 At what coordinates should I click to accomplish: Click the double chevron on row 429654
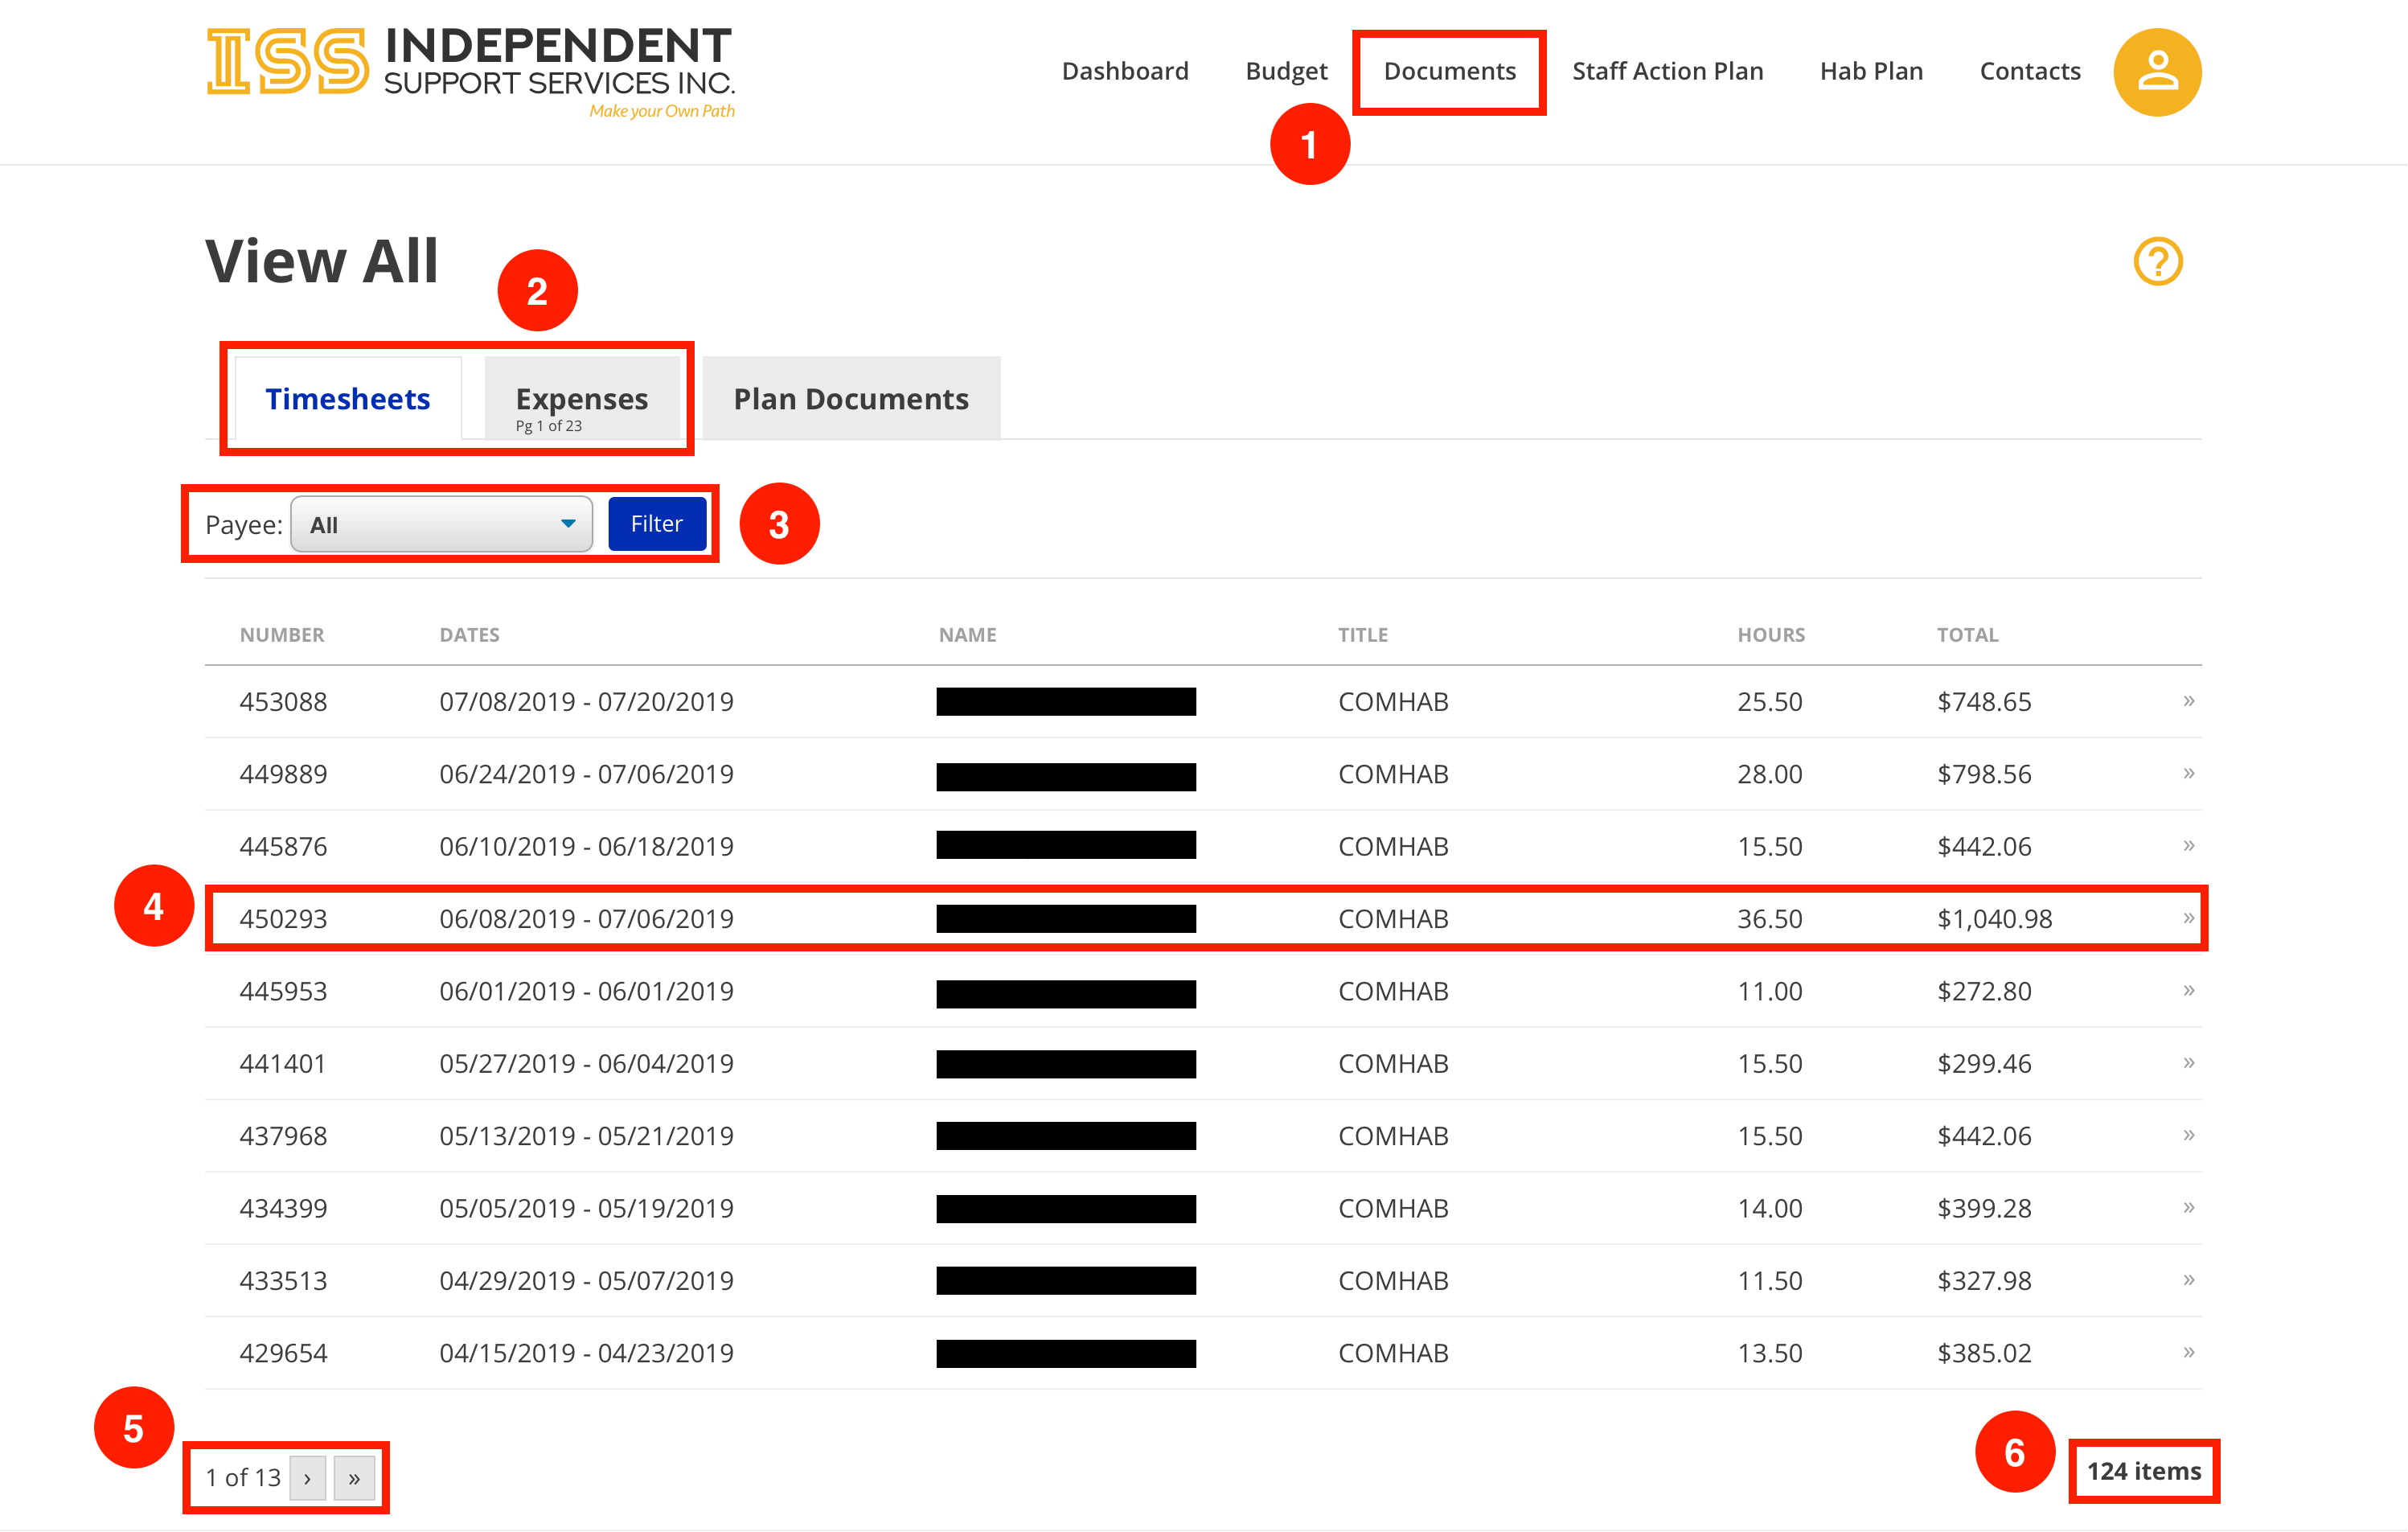[2188, 1352]
